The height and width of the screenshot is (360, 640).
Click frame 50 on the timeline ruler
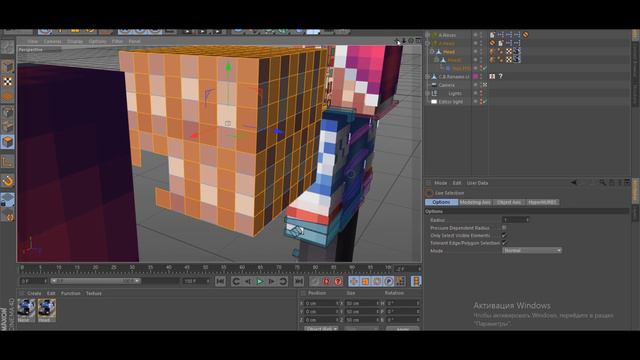(x=205, y=268)
